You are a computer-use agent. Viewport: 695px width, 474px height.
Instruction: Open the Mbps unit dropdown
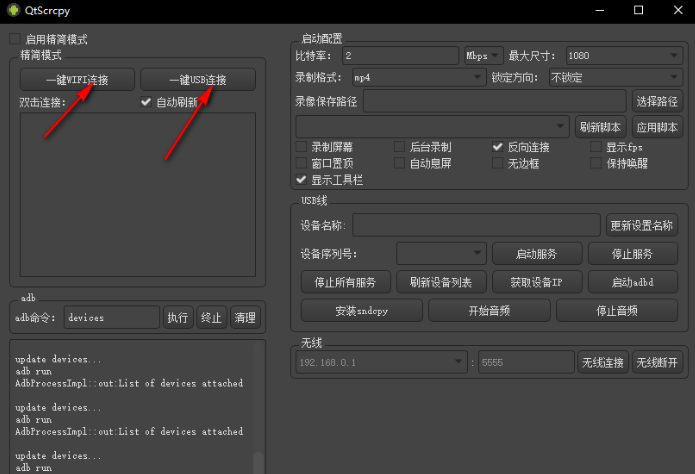pyautogui.click(x=484, y=56)
